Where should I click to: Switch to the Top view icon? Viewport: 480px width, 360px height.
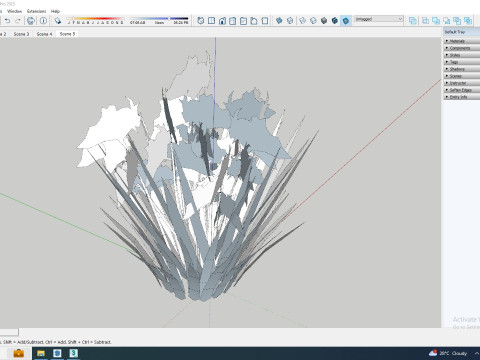211,21
